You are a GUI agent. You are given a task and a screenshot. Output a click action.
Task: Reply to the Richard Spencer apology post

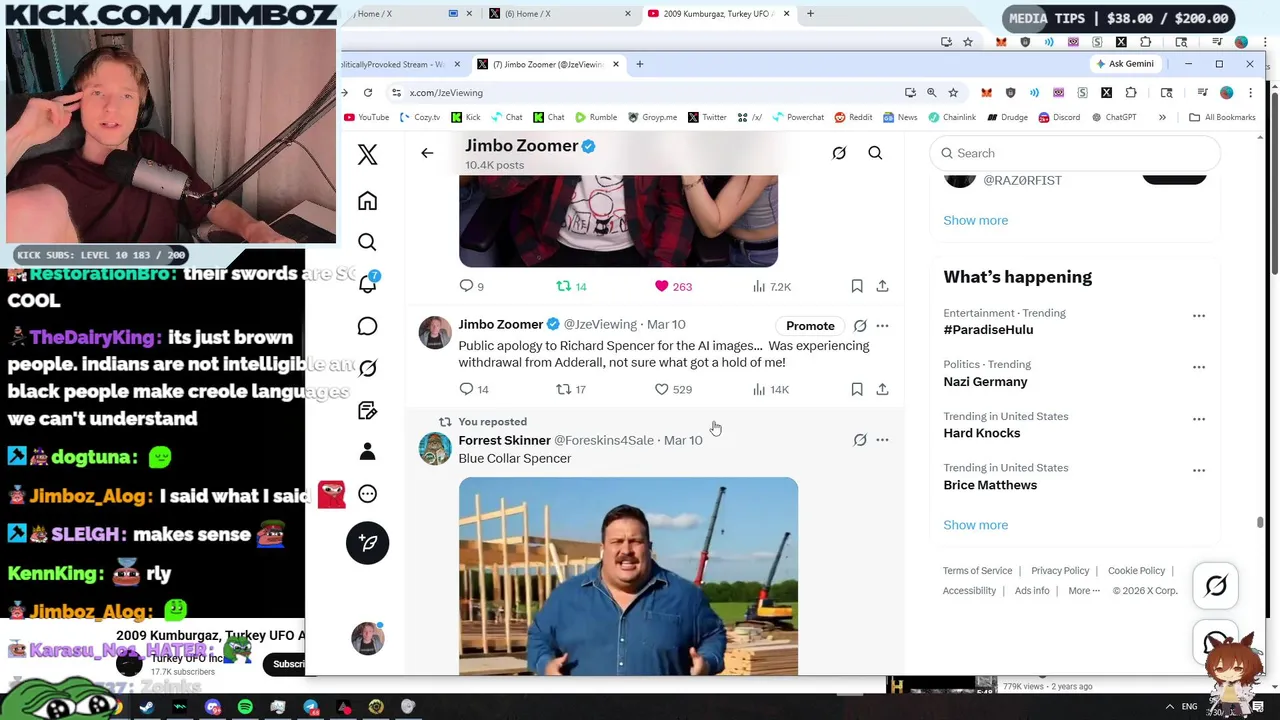[x=474, y=389]
